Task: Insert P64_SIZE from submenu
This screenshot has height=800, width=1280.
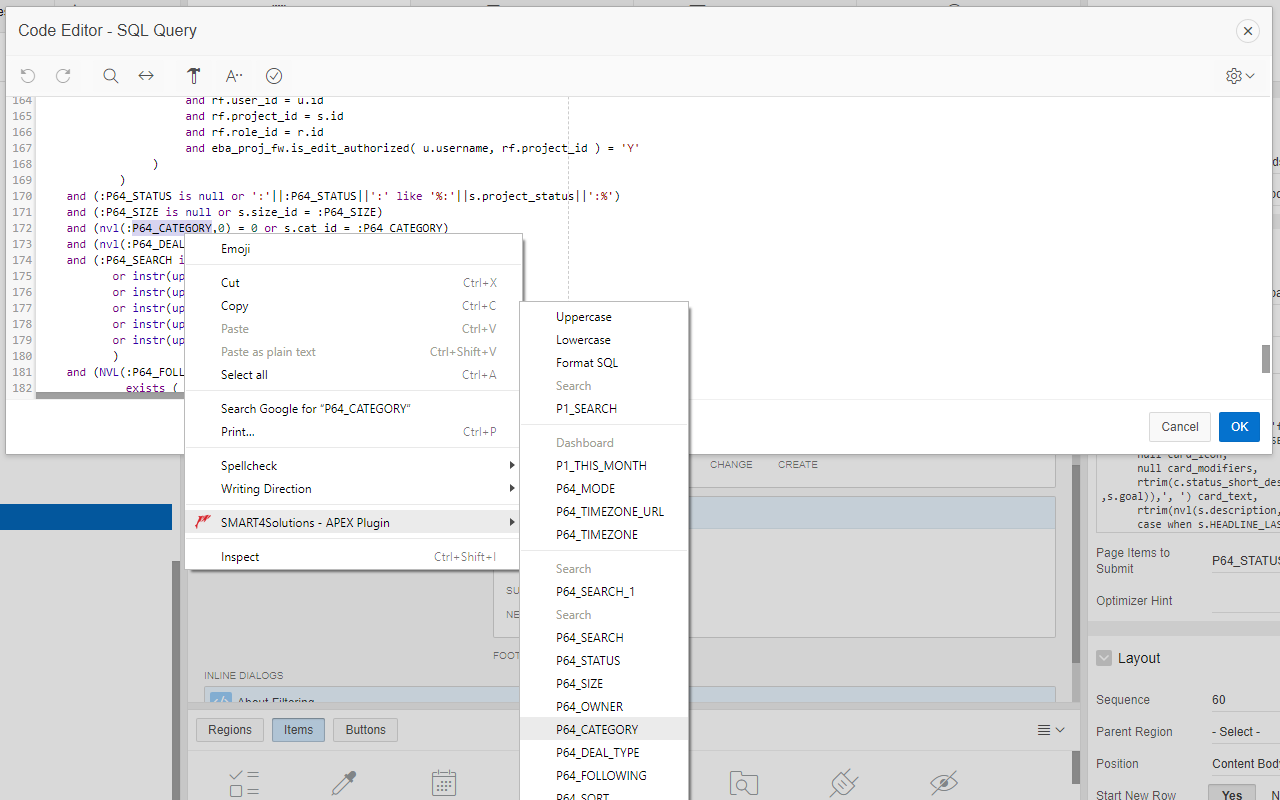Action: (x=604, y=684)
